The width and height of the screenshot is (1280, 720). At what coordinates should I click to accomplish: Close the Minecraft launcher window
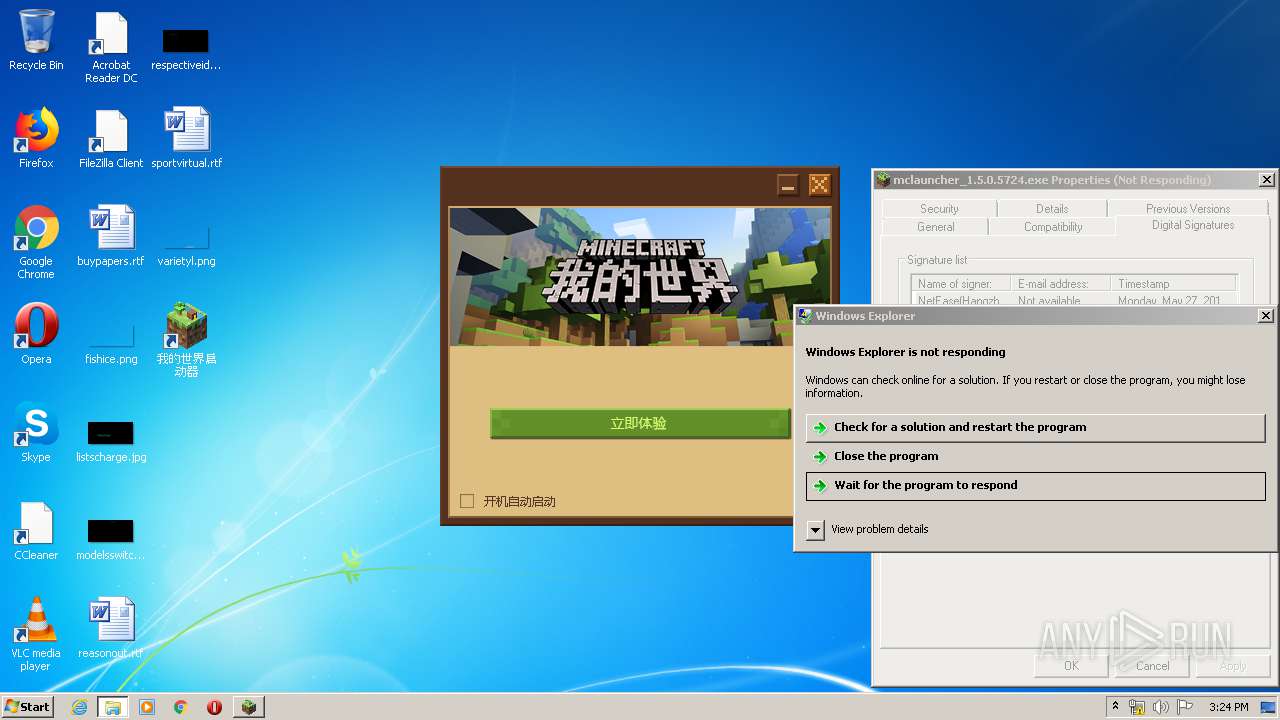click(x=819, y=185)
